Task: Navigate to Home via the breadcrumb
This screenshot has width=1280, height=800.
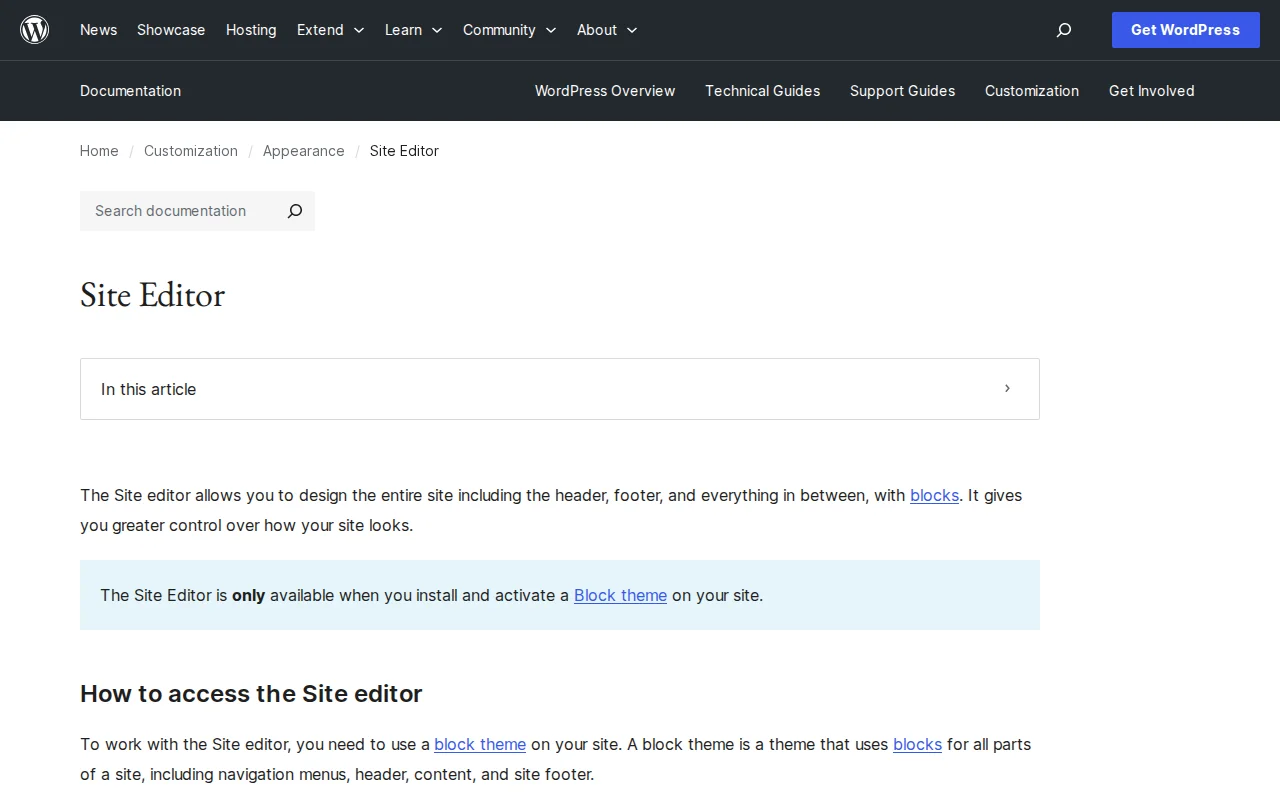Action: tap(99, 151)
